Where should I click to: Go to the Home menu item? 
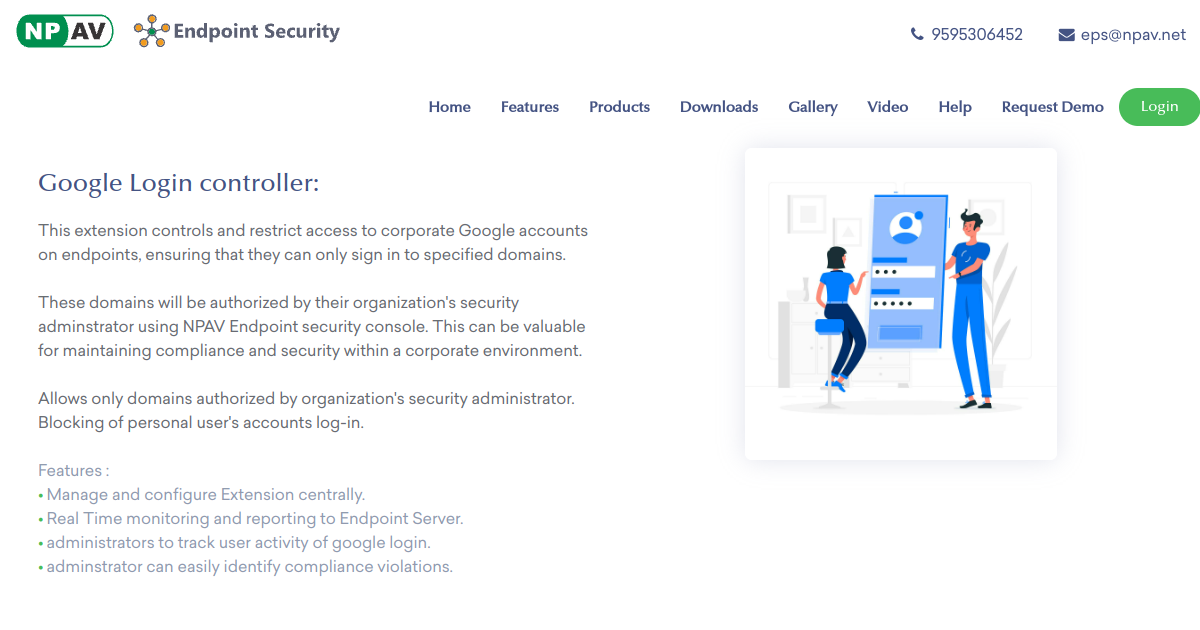[450, 107]
